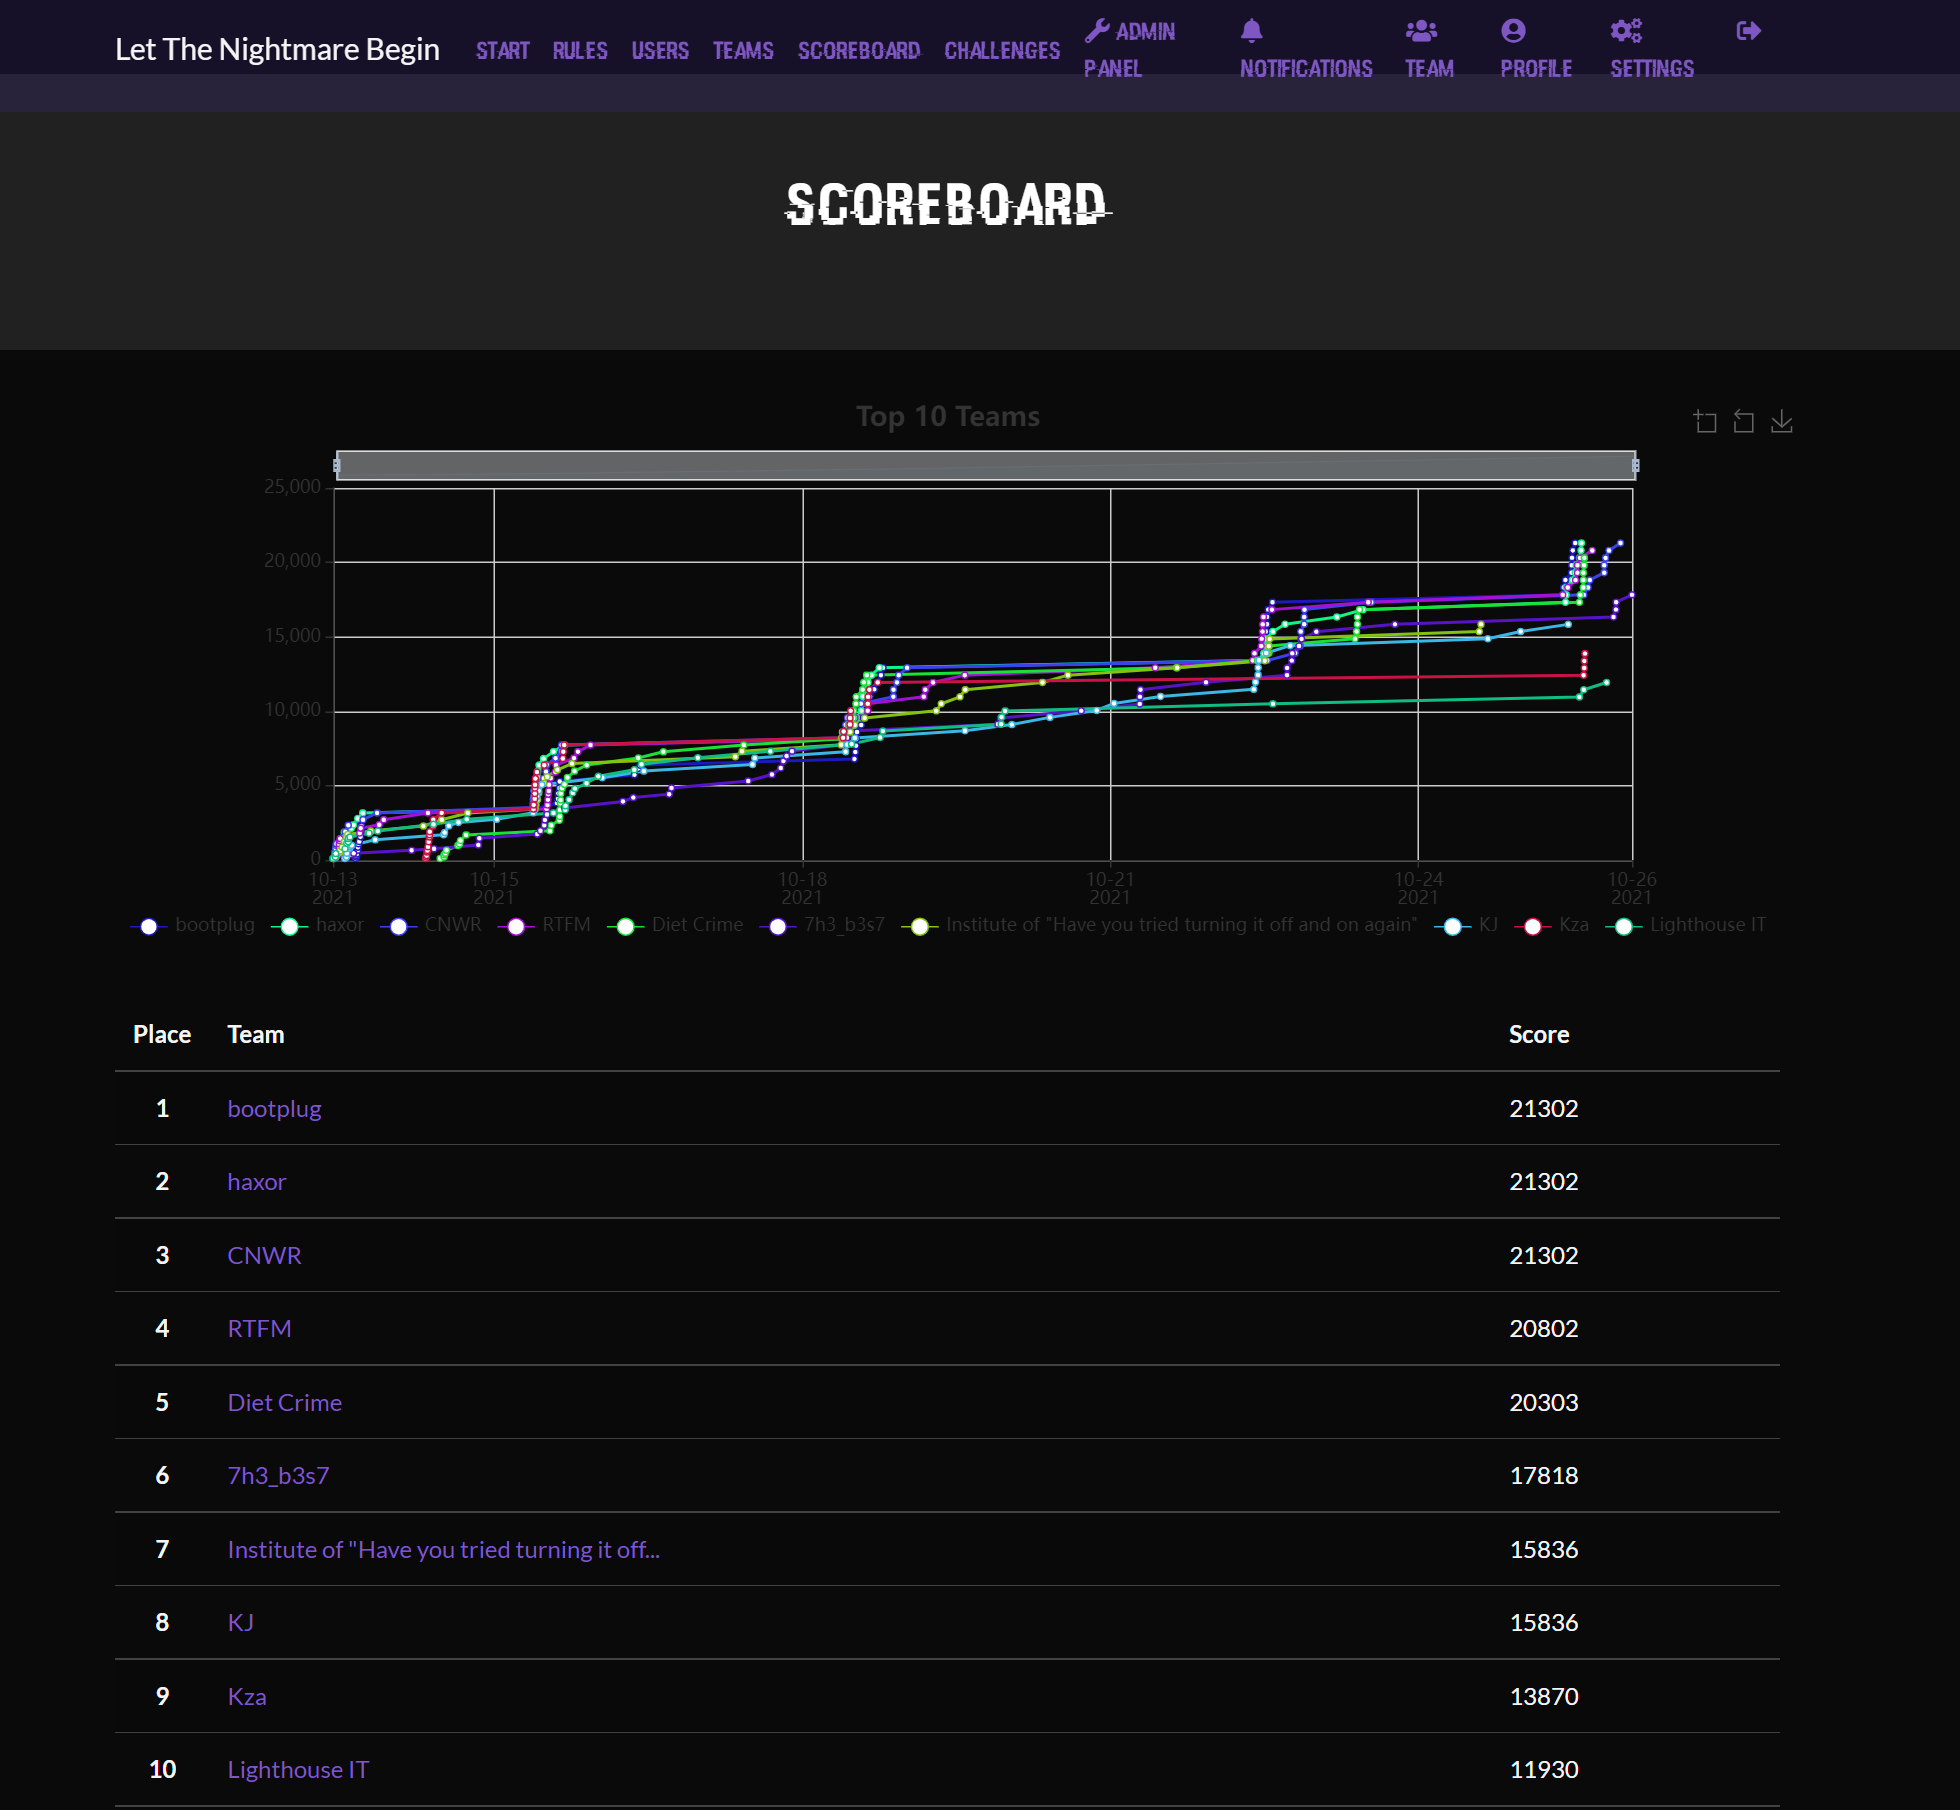Click the Team group icon

point(1420,30)
